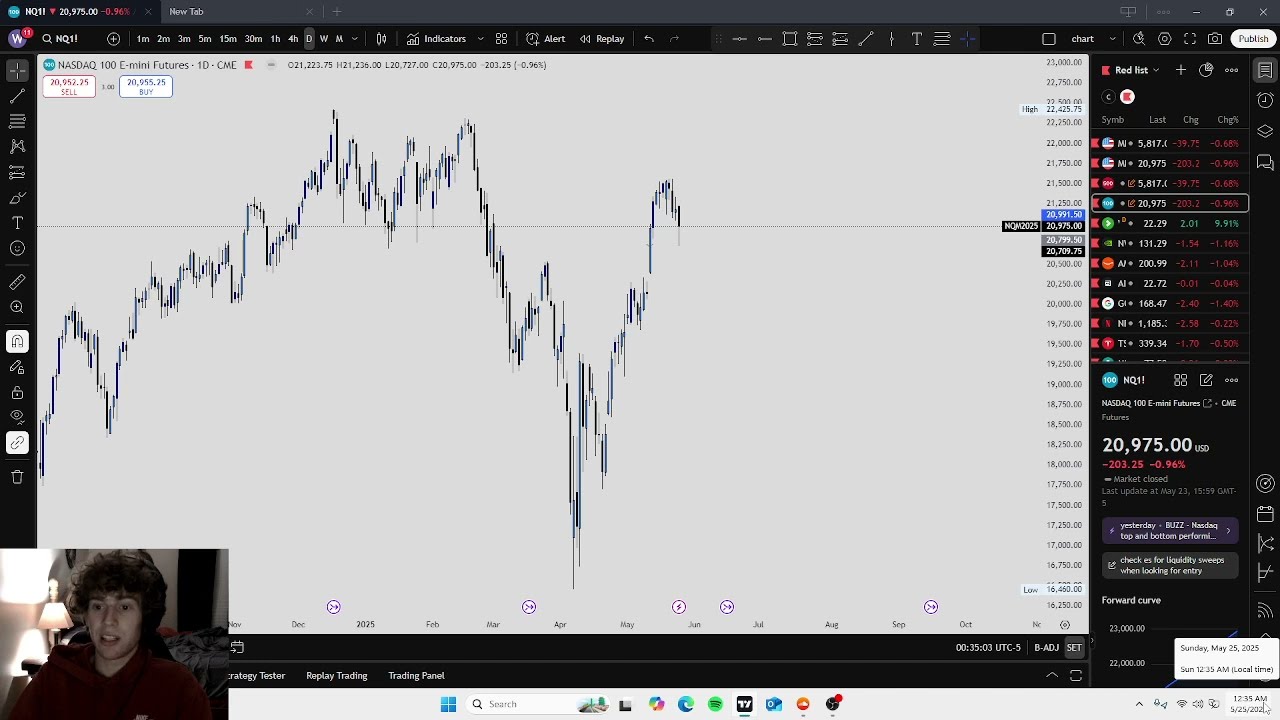Open the alerts panel clock icon

pyautogui.click(x=1265, y=100)
